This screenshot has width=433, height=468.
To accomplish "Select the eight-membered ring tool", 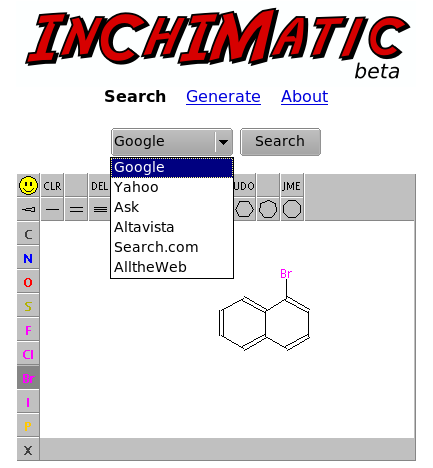I will 292,209.
